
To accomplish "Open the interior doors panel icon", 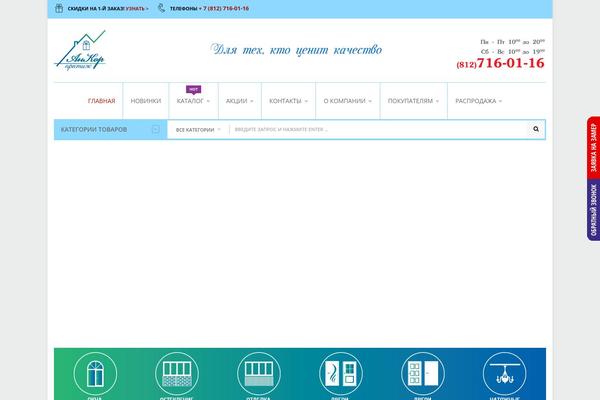I will click(423, 374).
